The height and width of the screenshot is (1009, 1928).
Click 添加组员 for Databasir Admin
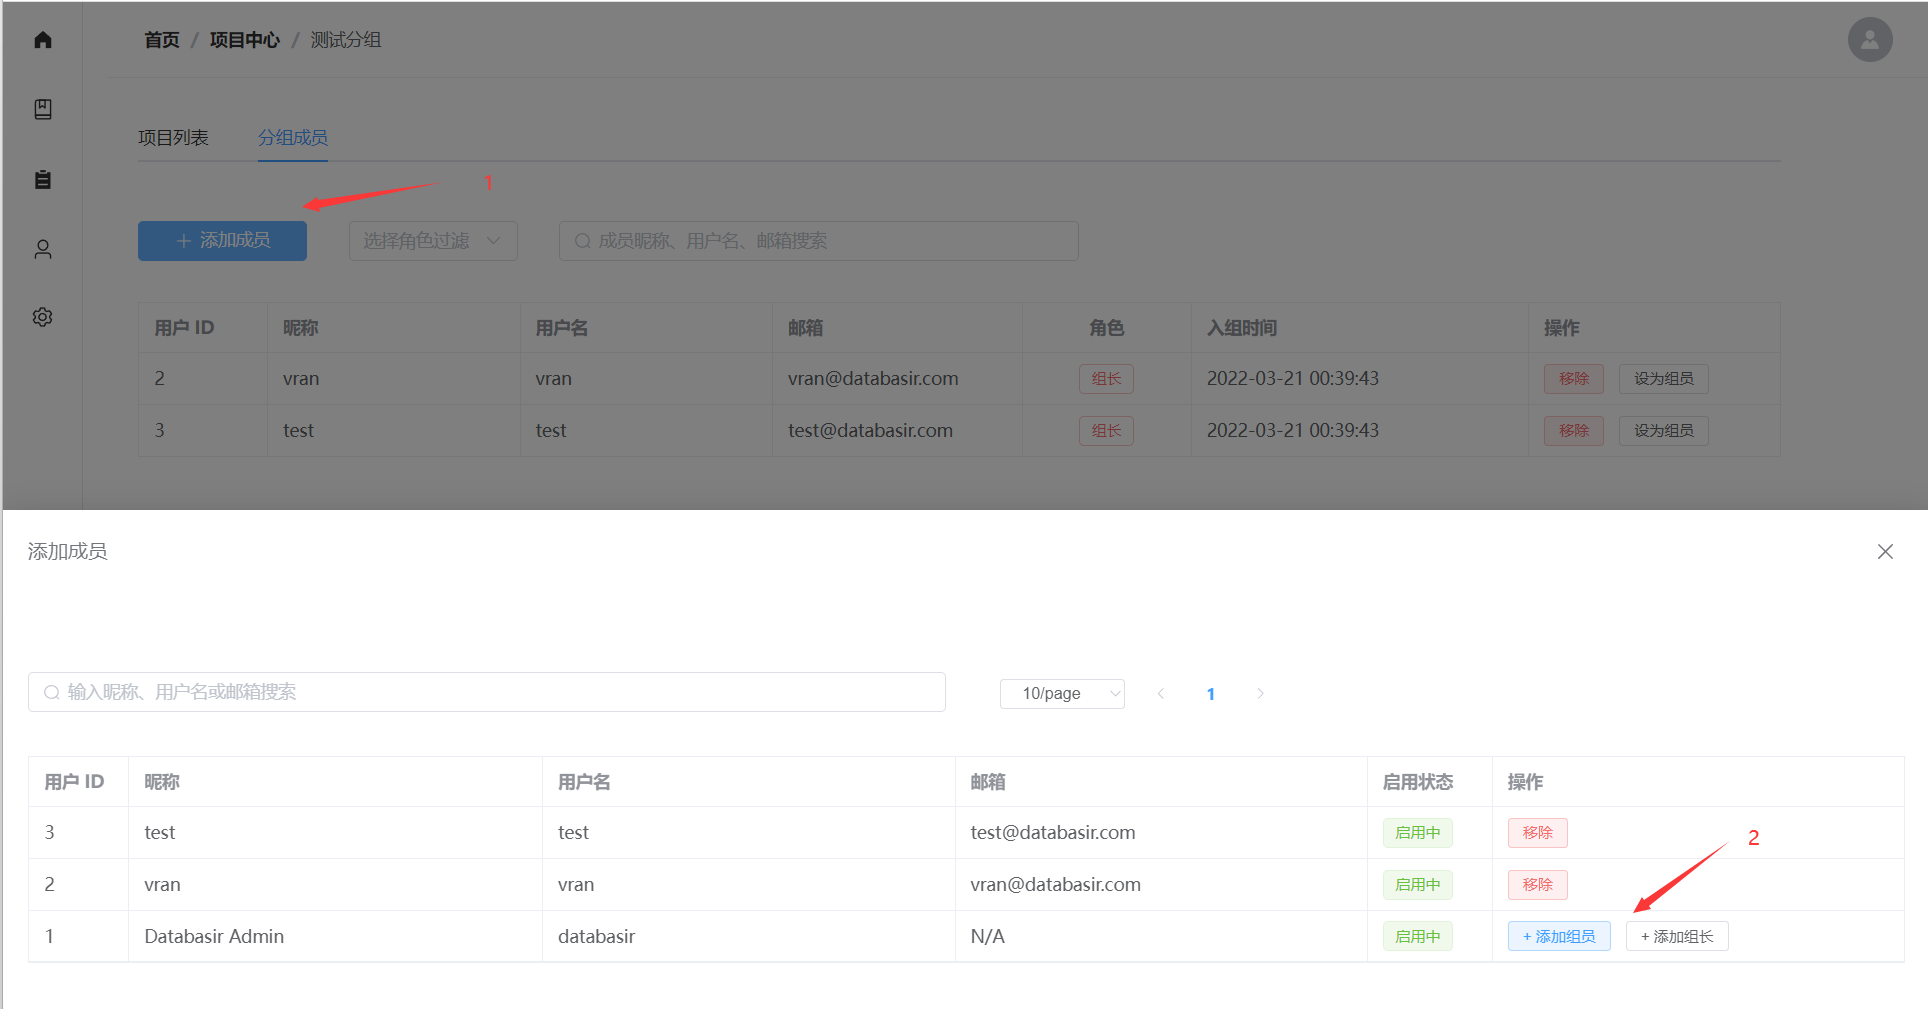(x=1558, y=936)
